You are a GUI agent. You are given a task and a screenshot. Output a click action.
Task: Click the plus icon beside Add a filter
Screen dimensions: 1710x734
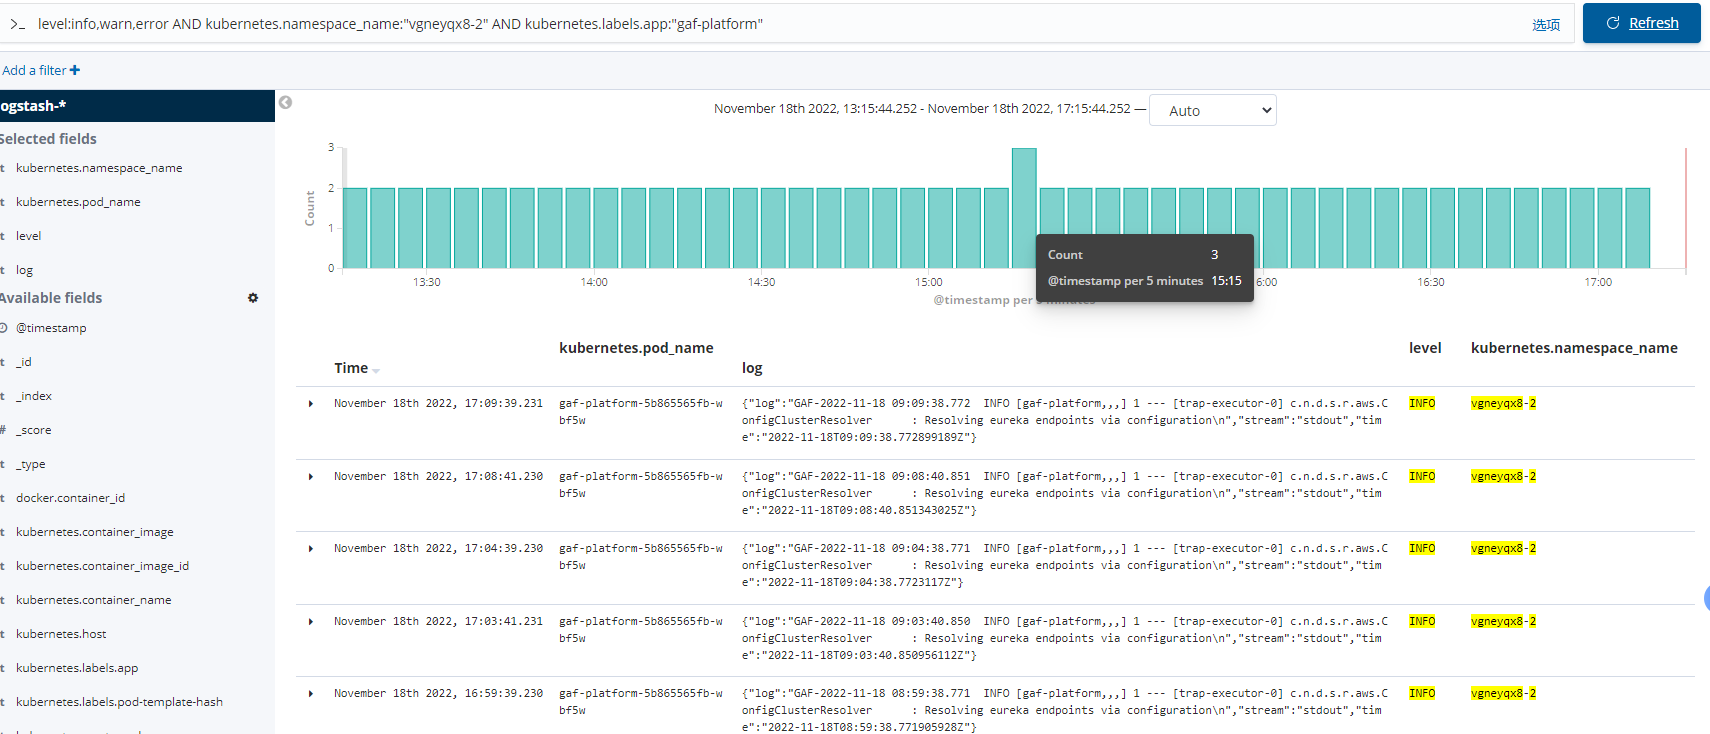75,70
